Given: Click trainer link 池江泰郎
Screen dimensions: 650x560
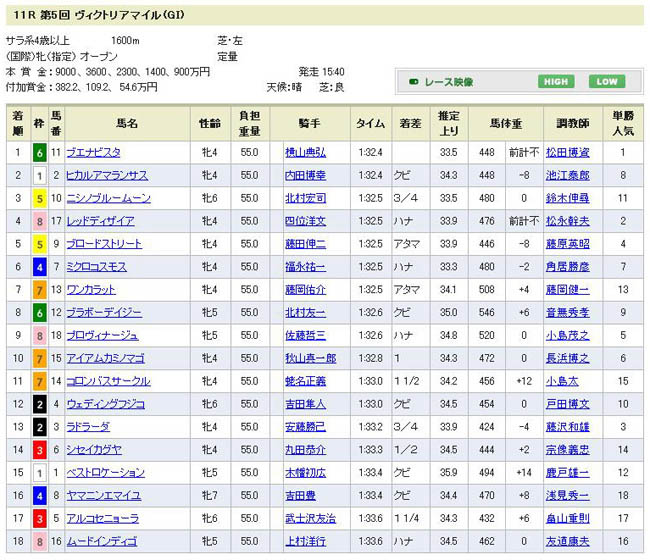Looking at the screenshot, I should click(x=567, y=175).
